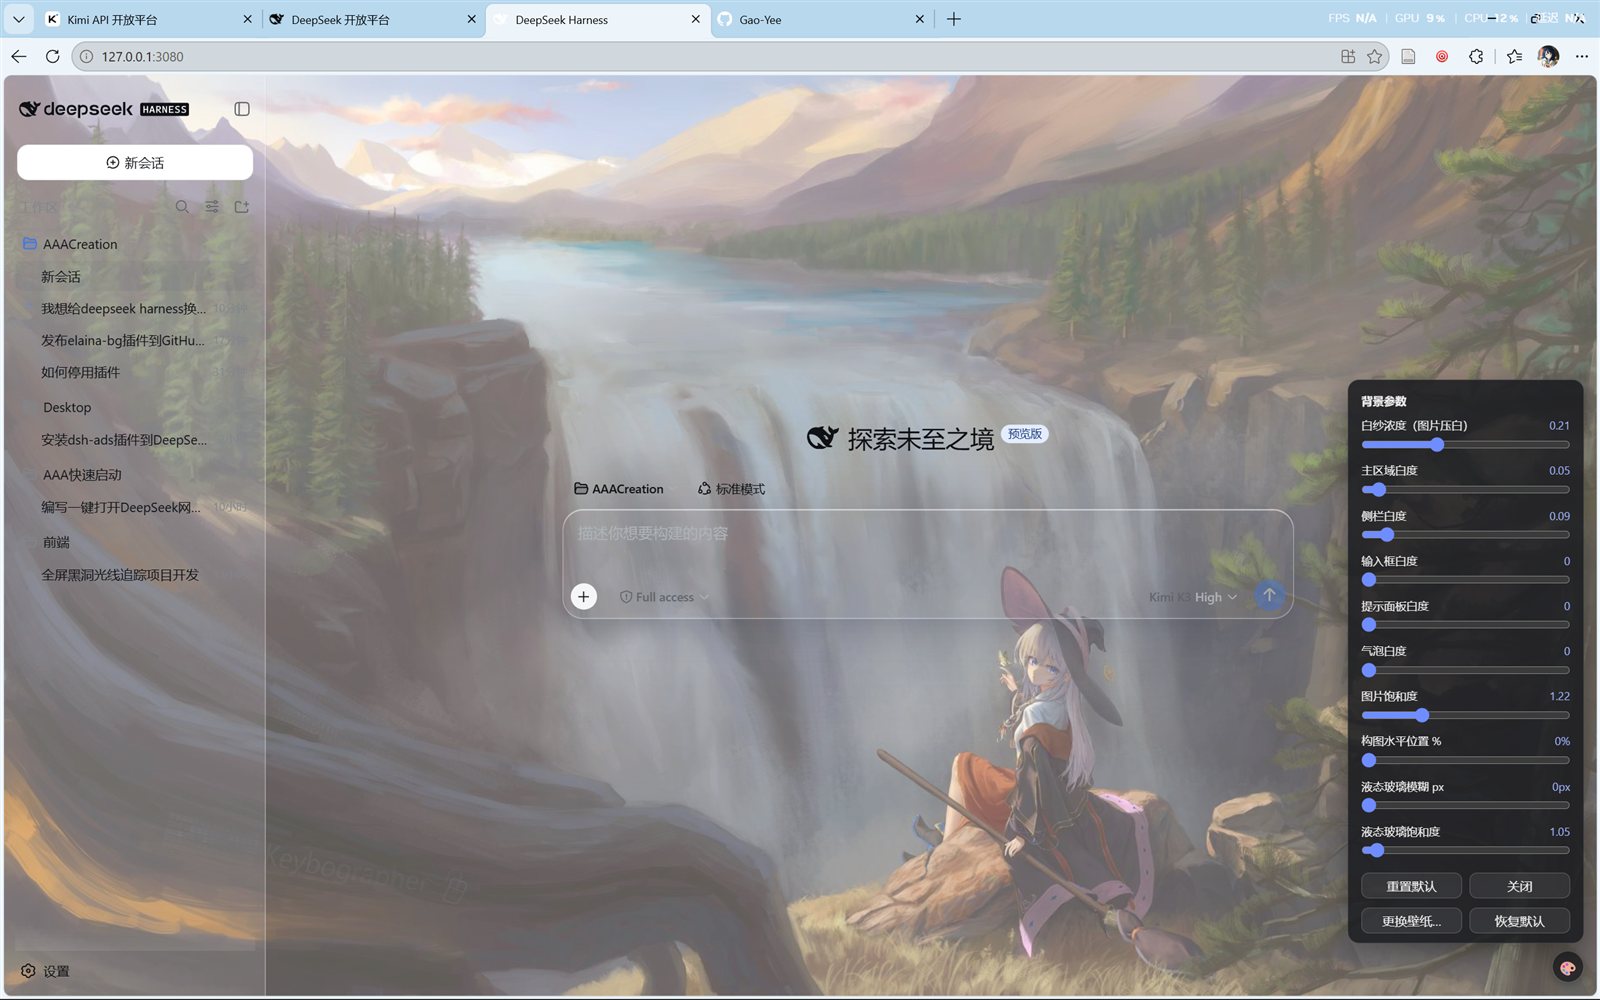Switch to the DeepSeek 开放平台 tab

373,19
